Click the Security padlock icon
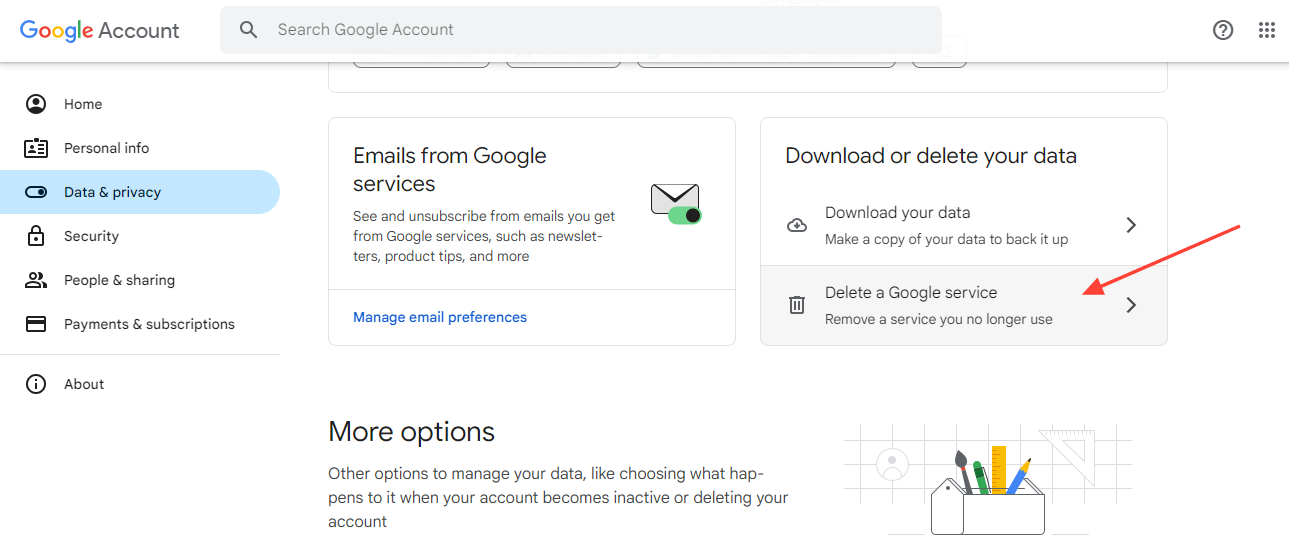 pos(36,236)
